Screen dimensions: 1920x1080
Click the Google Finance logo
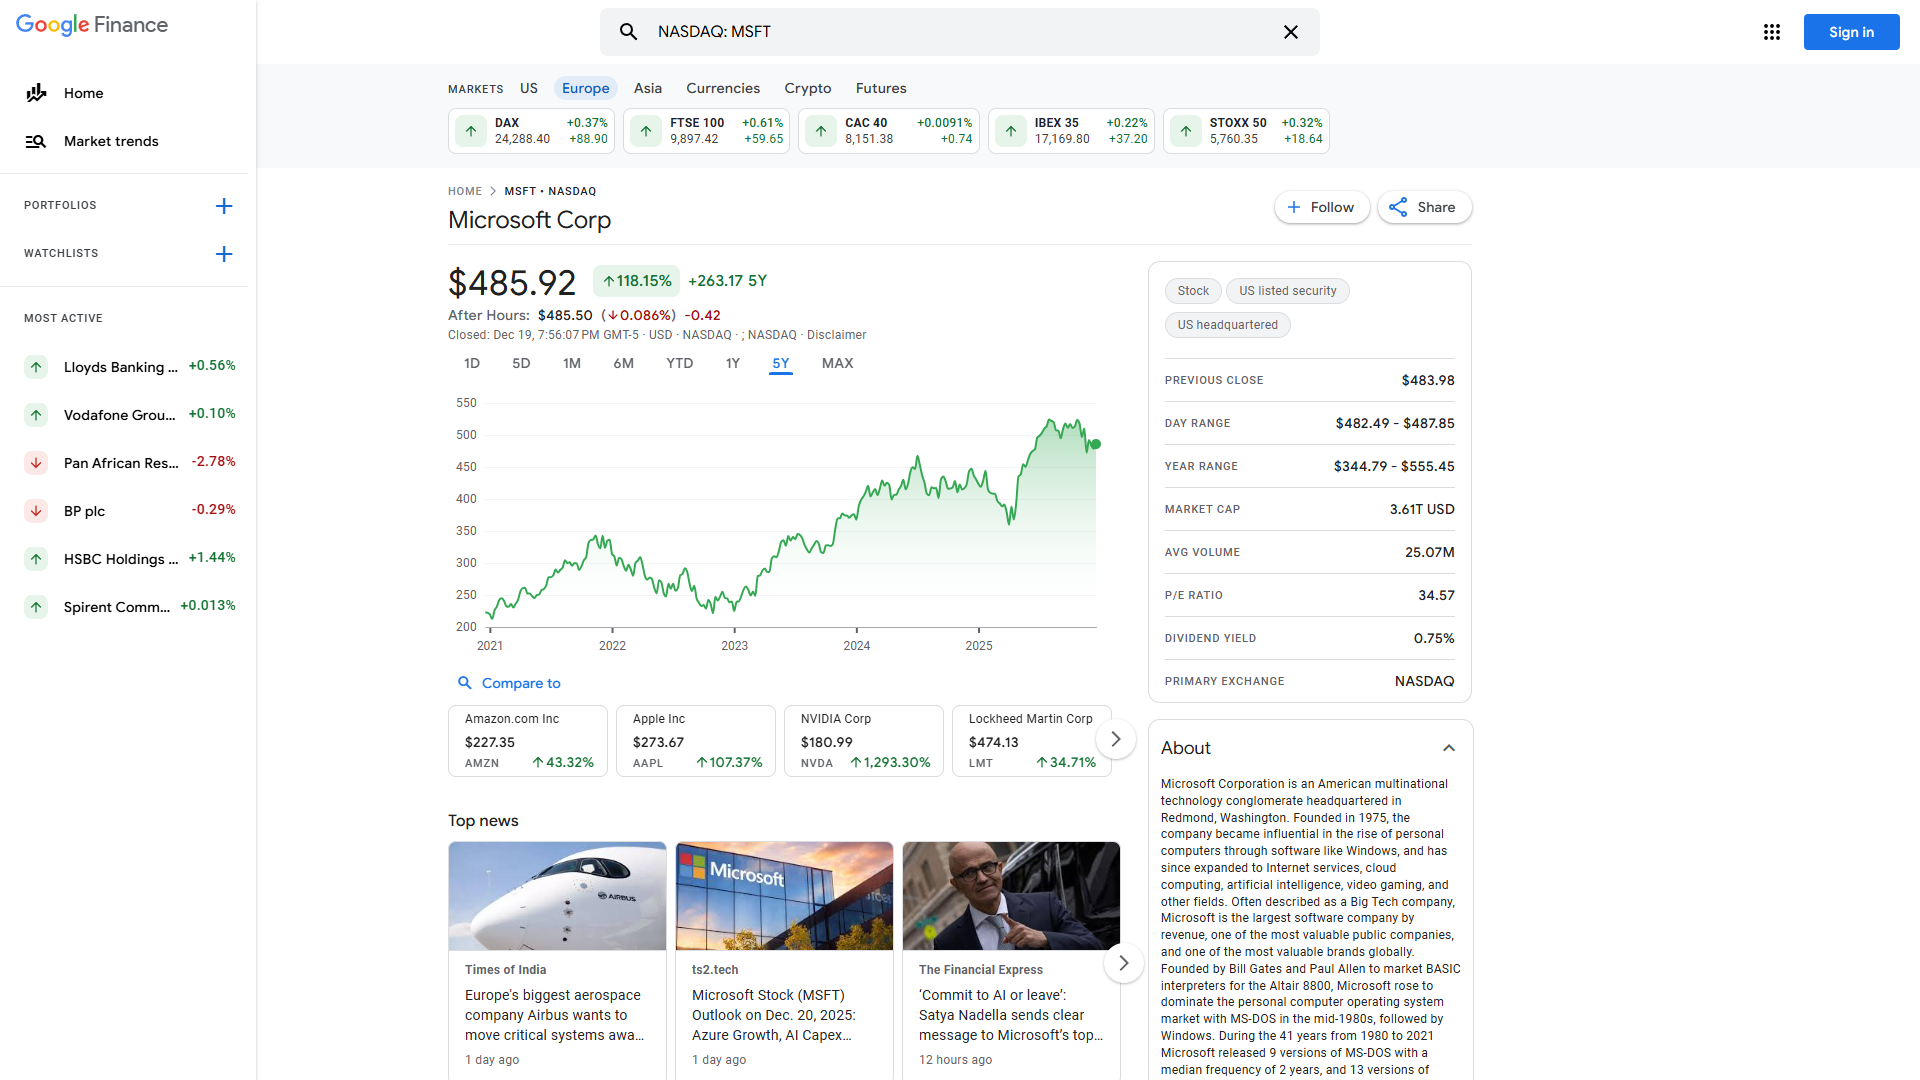91,25
